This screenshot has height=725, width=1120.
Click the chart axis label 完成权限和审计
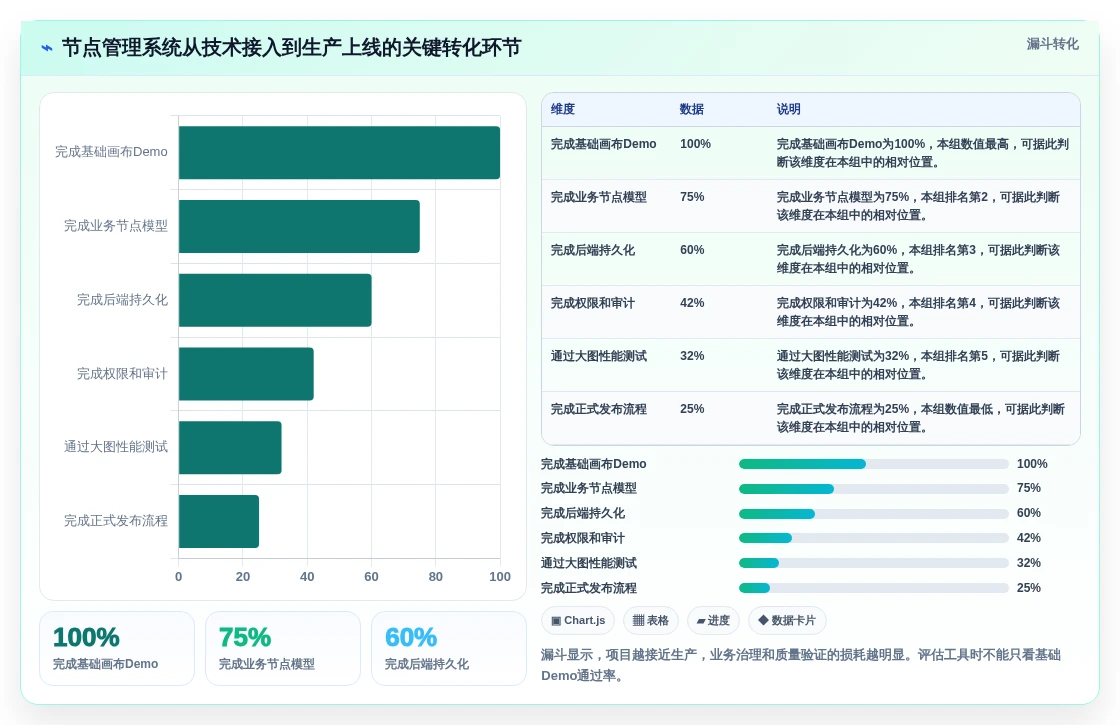tap(122, 374)
